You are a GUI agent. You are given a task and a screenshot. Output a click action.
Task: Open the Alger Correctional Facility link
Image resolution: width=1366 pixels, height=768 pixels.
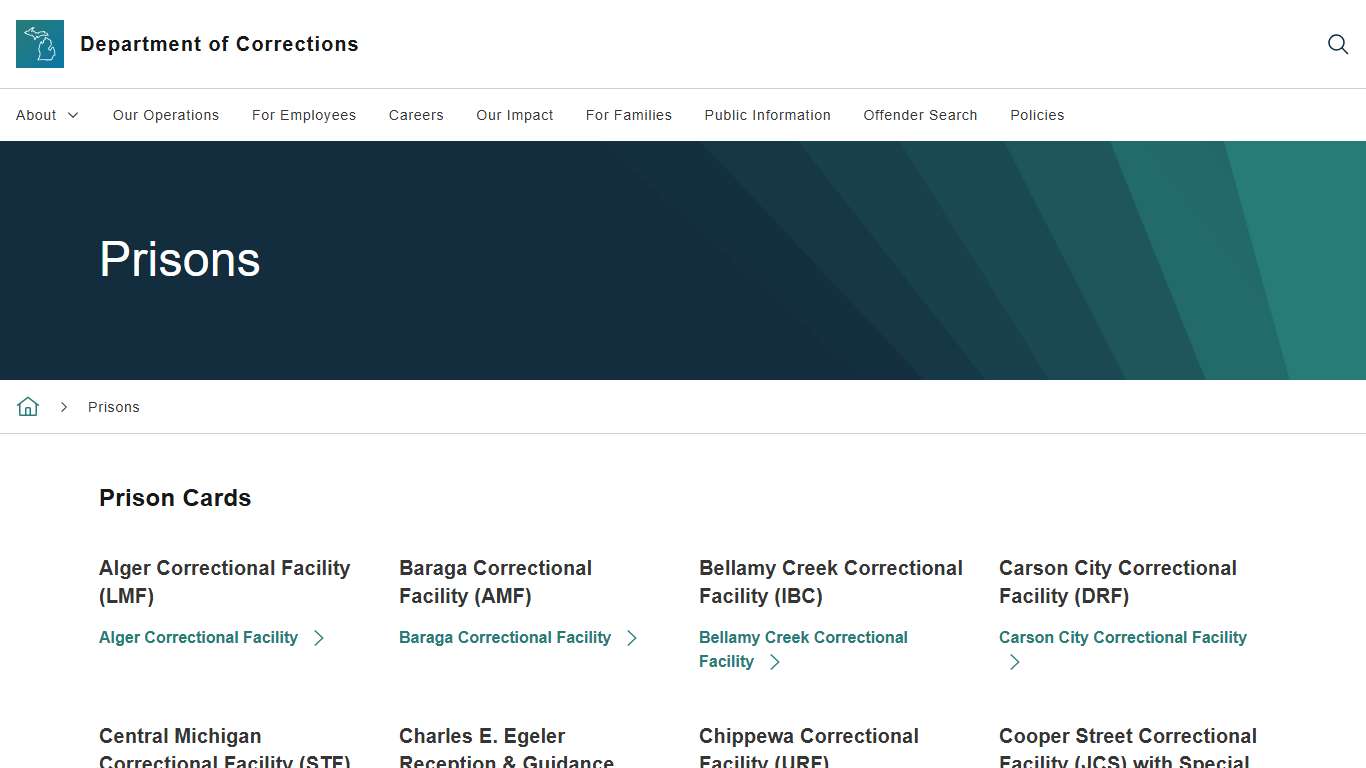[x=198, y=638]
